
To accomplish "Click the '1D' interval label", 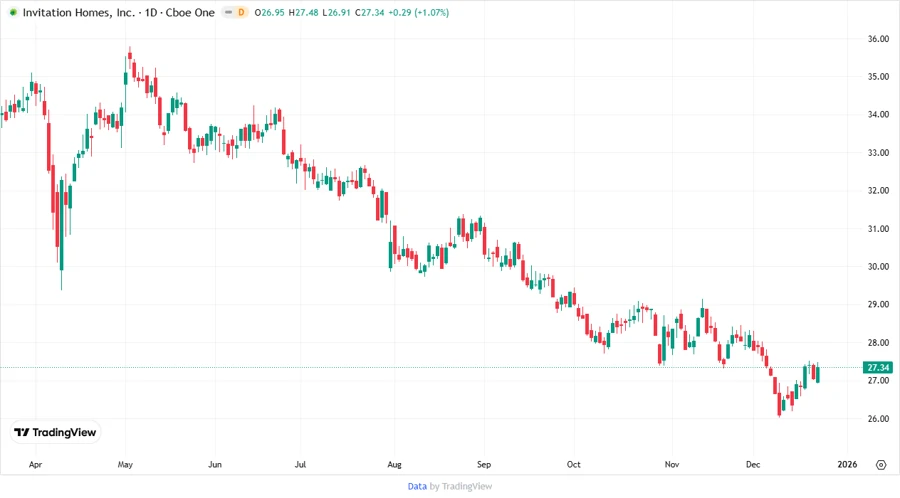I will [x=151, y=12].
